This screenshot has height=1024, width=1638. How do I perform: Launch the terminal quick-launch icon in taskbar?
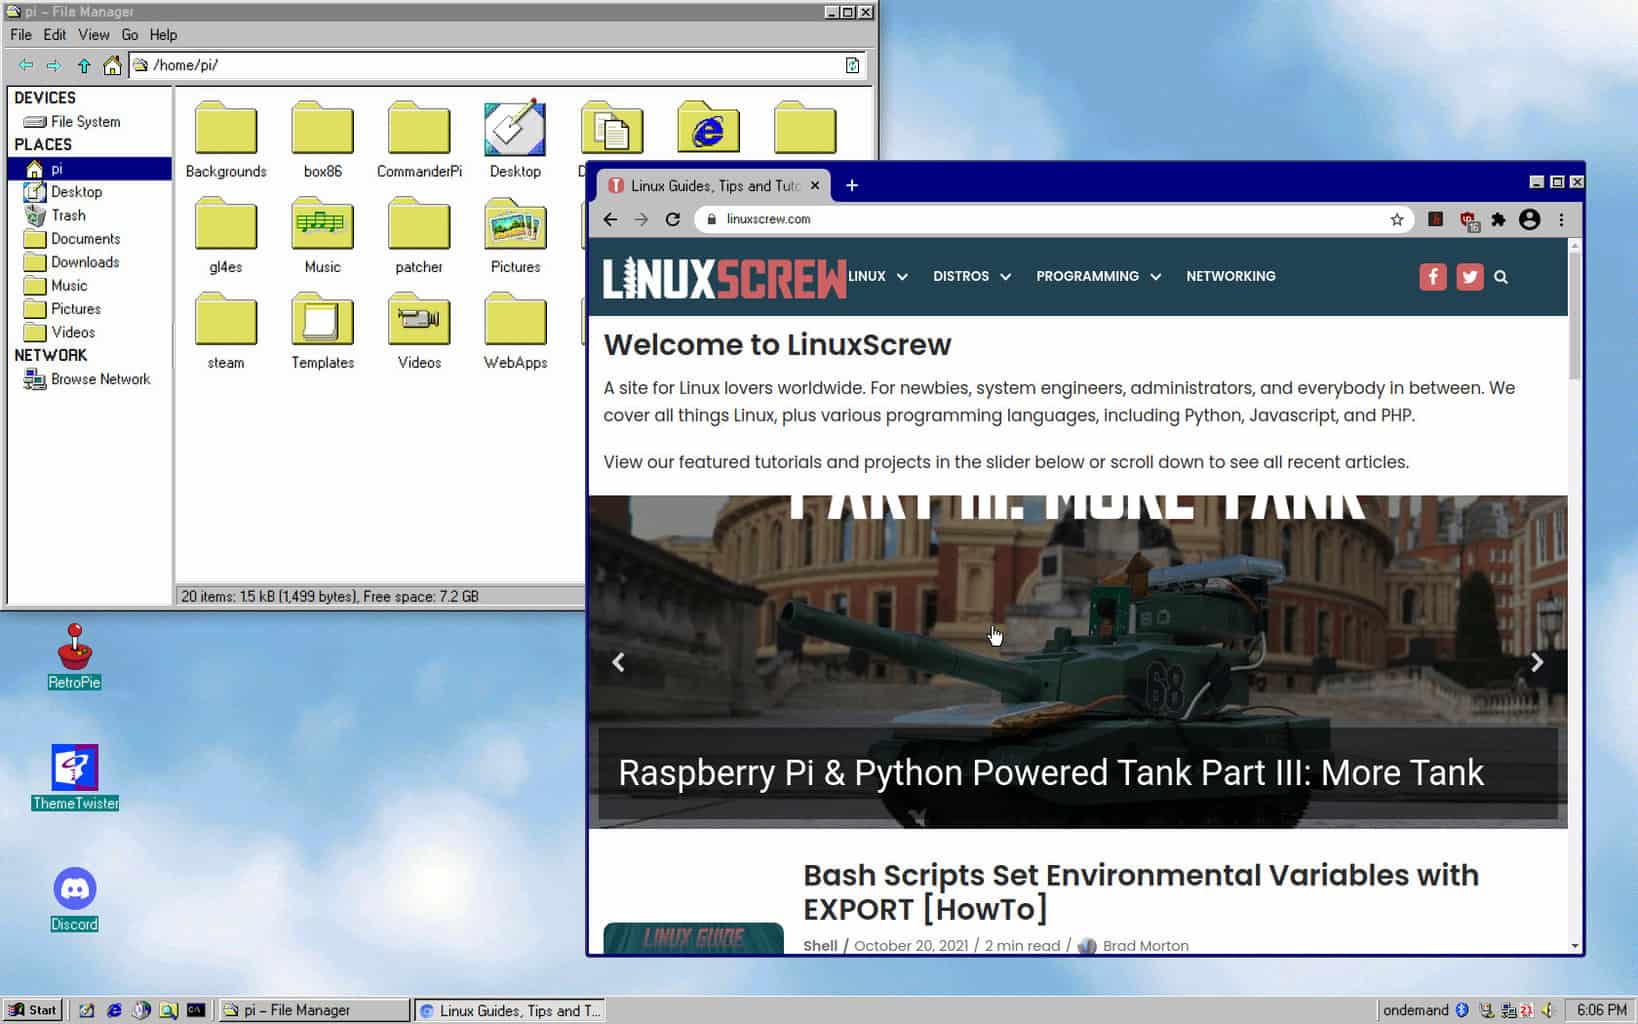pos(196,1010)
